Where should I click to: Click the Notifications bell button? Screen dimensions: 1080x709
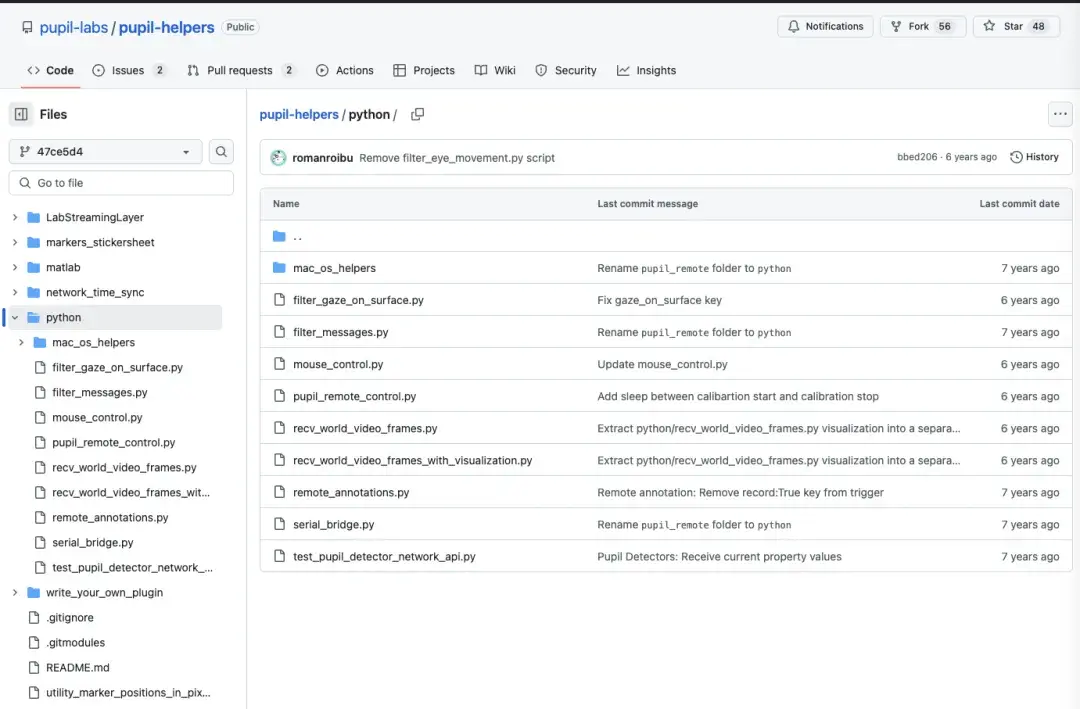[x=825, y=27]
